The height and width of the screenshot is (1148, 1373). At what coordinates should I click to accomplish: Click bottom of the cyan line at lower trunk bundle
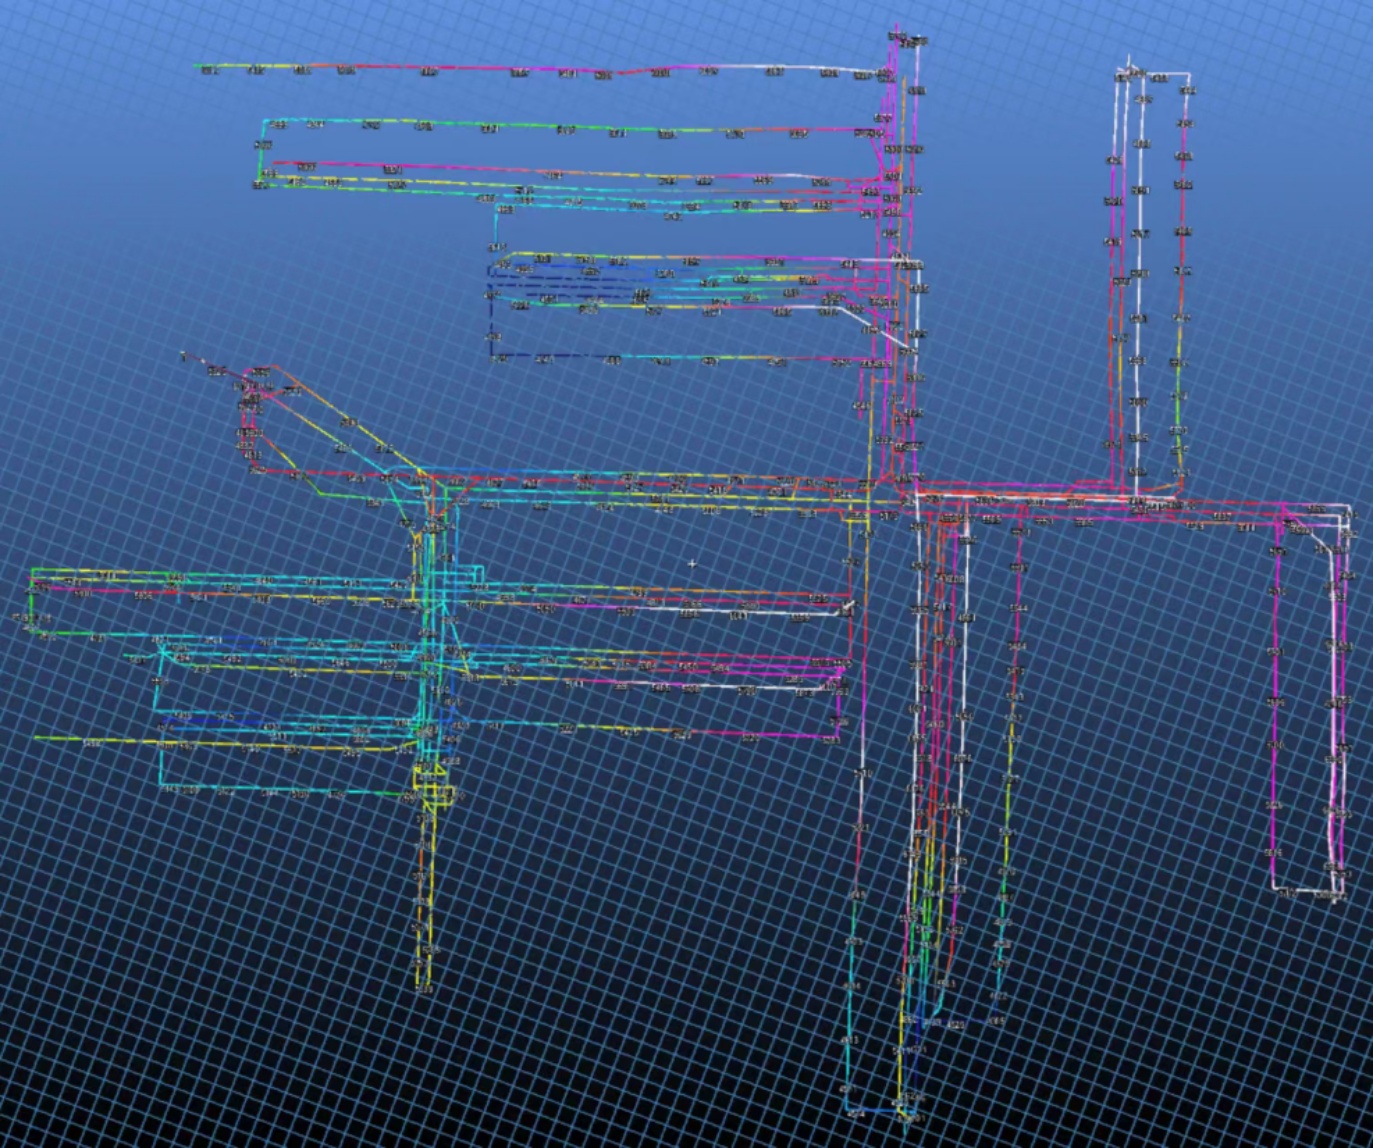pyautogui.click(x=850, y=1110)
